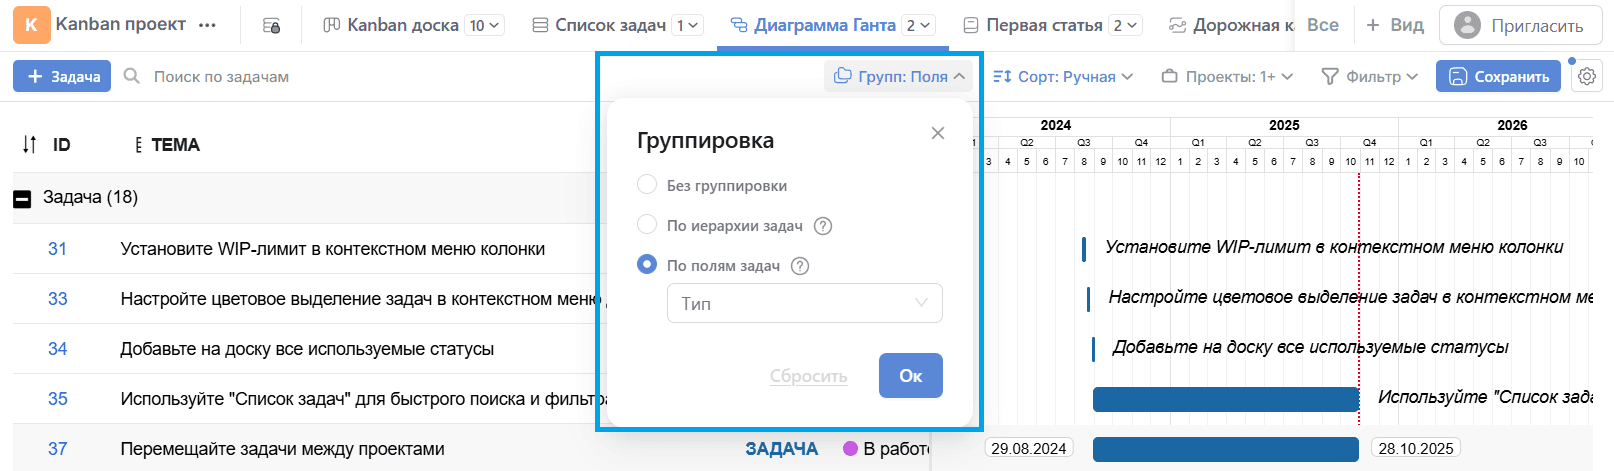Open the Сорт: Ручная sorting dropdown
Screen dimensions: 1614x471
[x=1063, y=76]
